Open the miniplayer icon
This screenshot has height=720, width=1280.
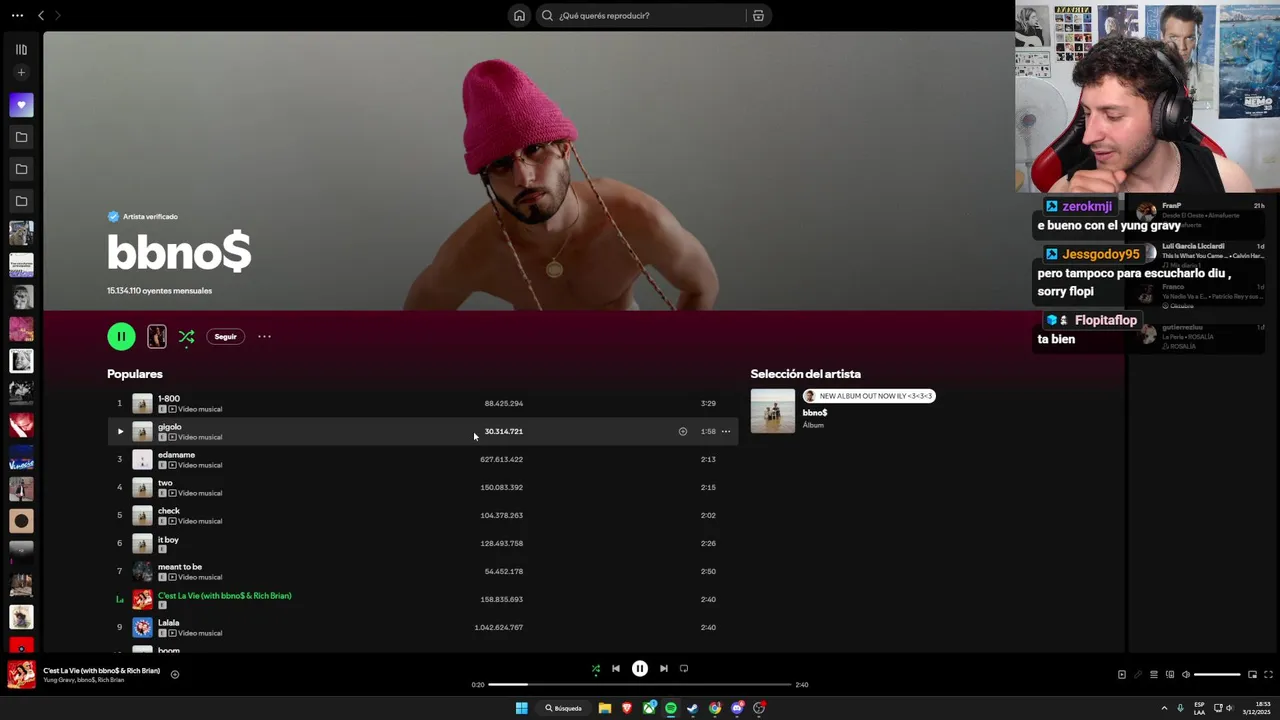click(x=1252, y=674)
